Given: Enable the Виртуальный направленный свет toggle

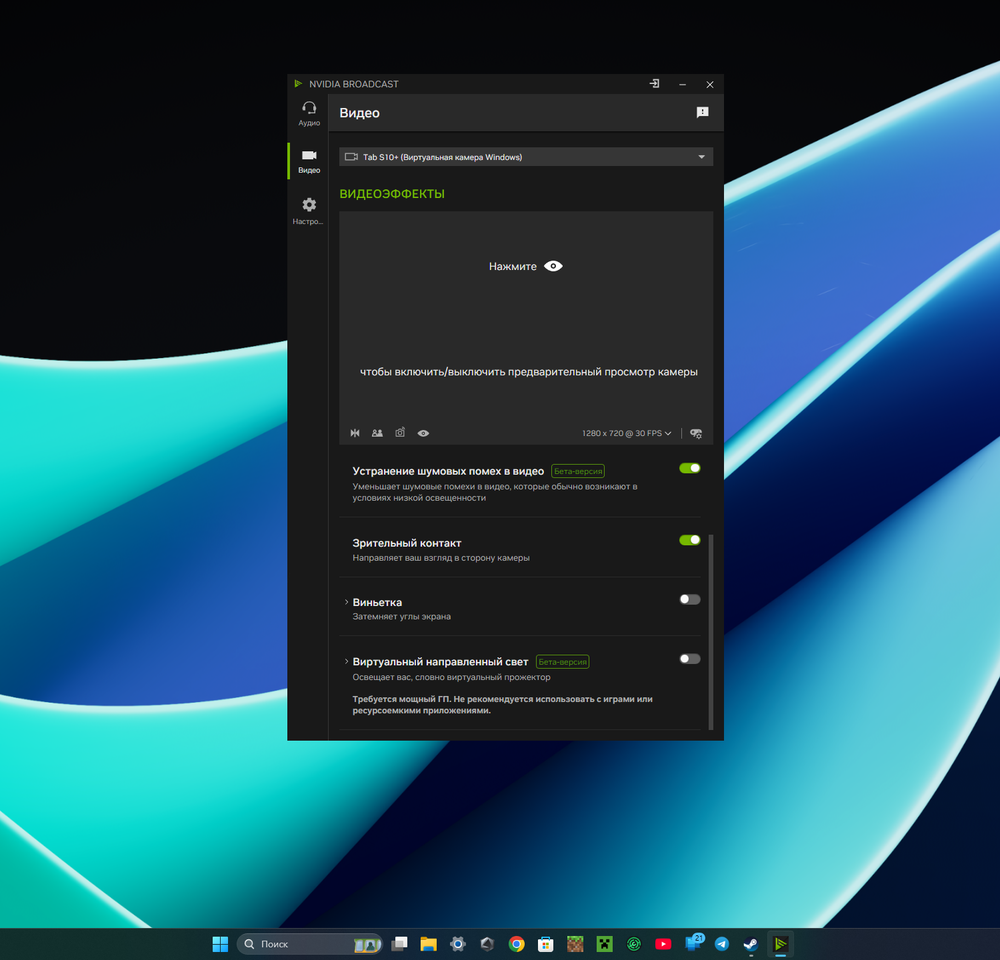Looking at the screenshot, I should point(690,659).
